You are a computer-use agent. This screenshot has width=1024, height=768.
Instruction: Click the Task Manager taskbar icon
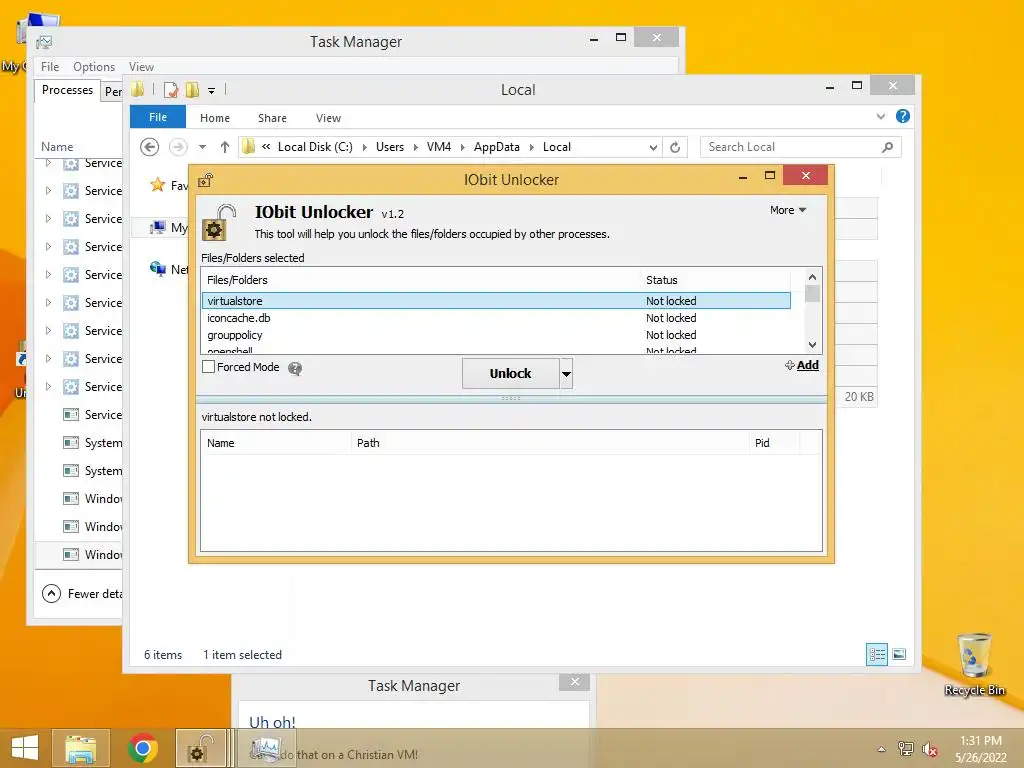(x=266, y=748)
